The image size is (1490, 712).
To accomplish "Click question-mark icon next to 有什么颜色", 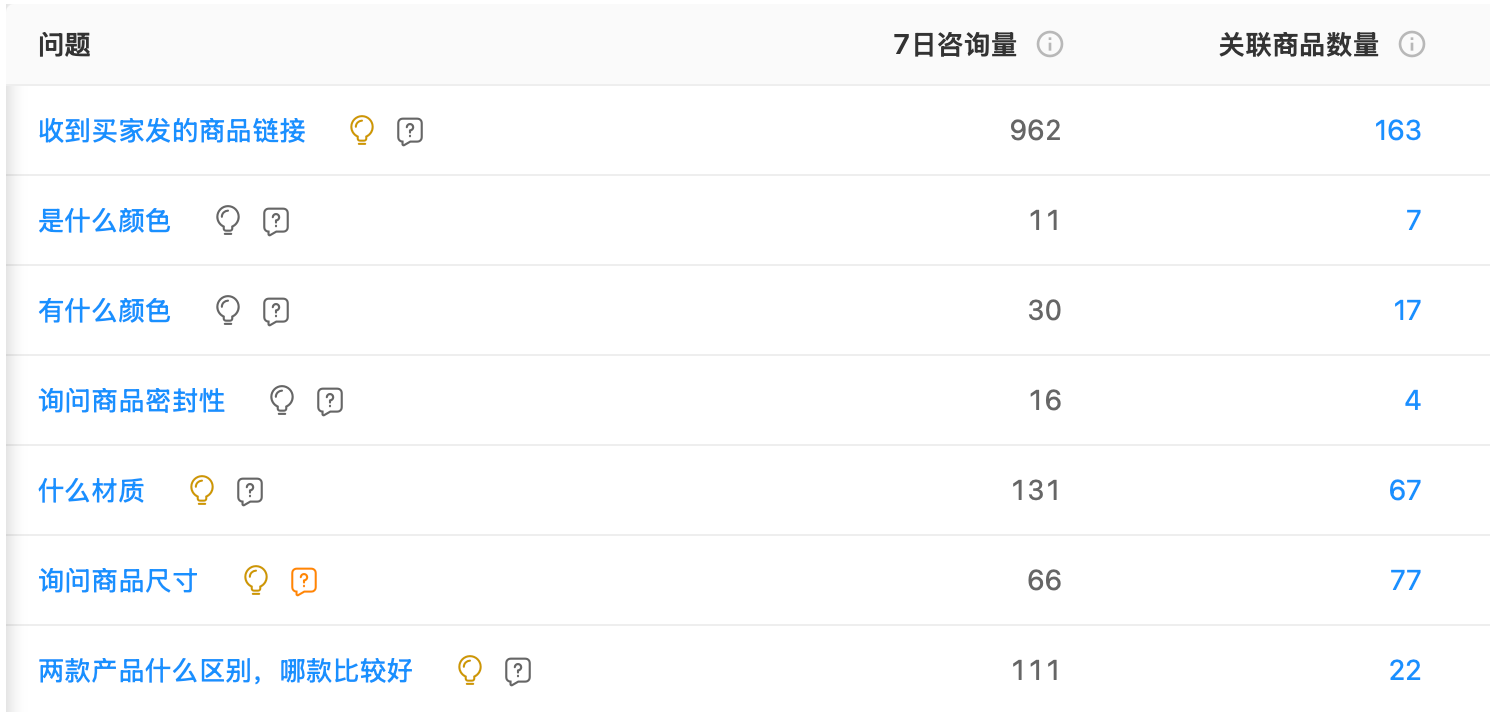I will [276, 310].
